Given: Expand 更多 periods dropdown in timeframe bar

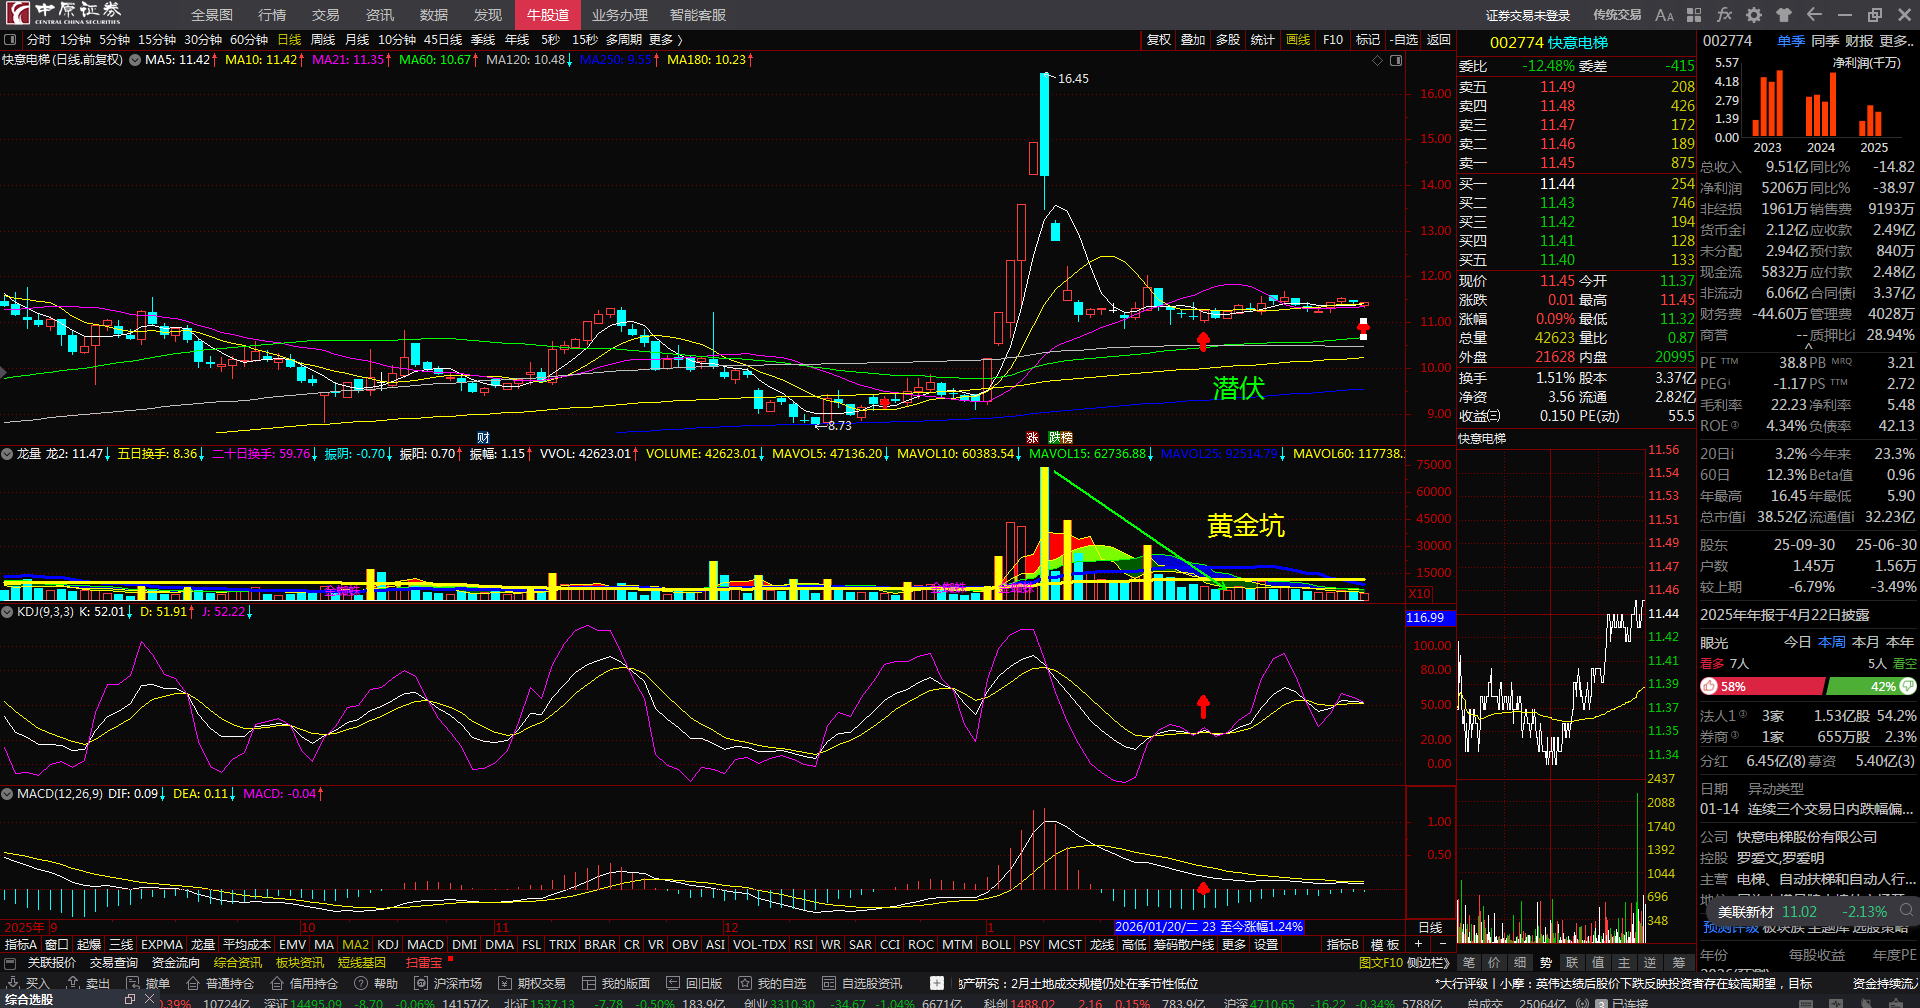Looking at the screenshot, I should (x=666, y=40).
